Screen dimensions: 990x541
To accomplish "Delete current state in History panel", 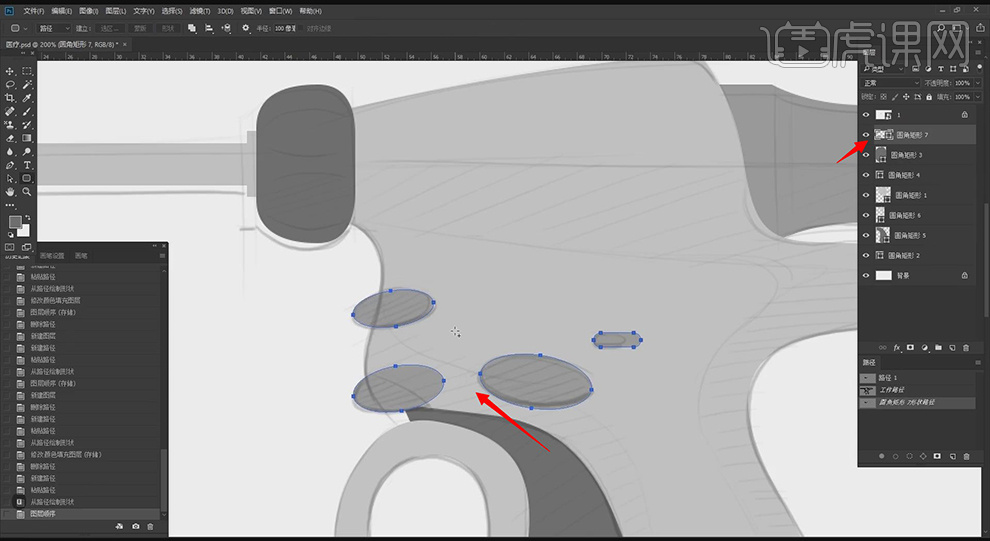I will click(x=150, y=526).
